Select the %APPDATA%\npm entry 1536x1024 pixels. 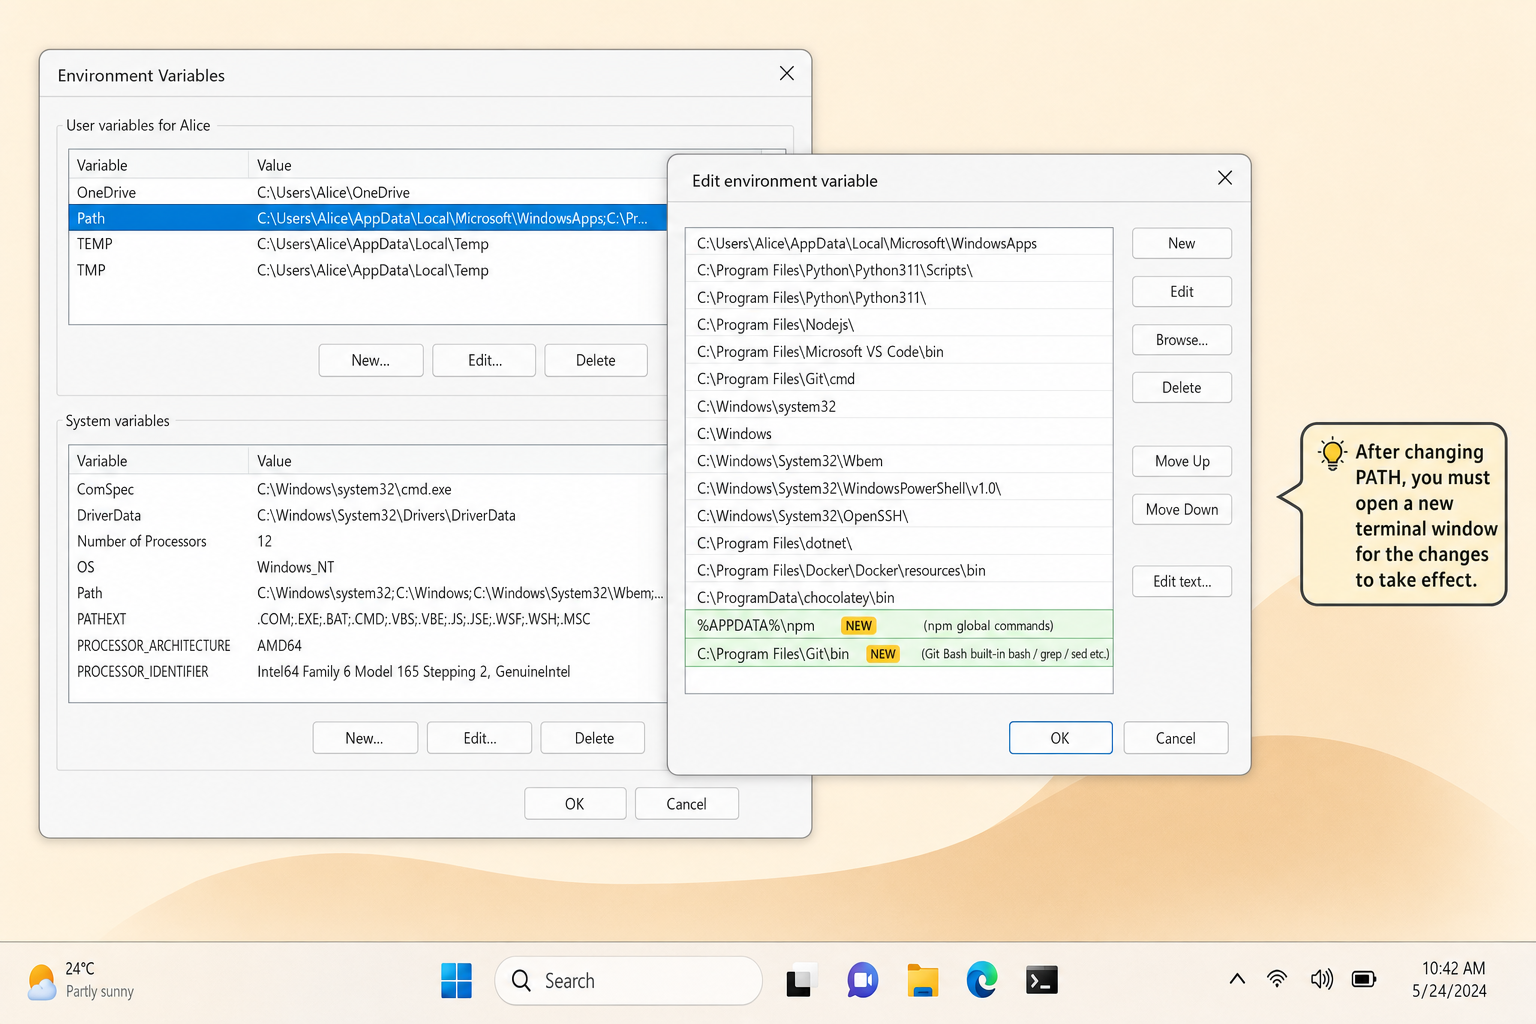899,625
